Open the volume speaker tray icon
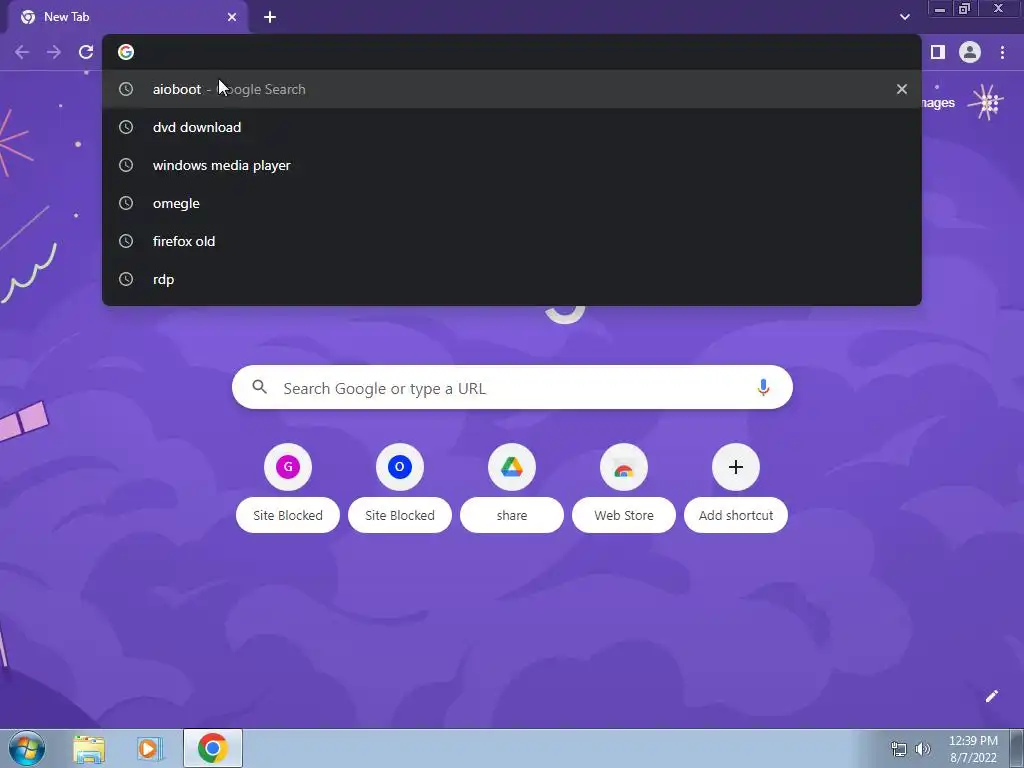Screen dimensions: 1024x768 pos(922,749)
